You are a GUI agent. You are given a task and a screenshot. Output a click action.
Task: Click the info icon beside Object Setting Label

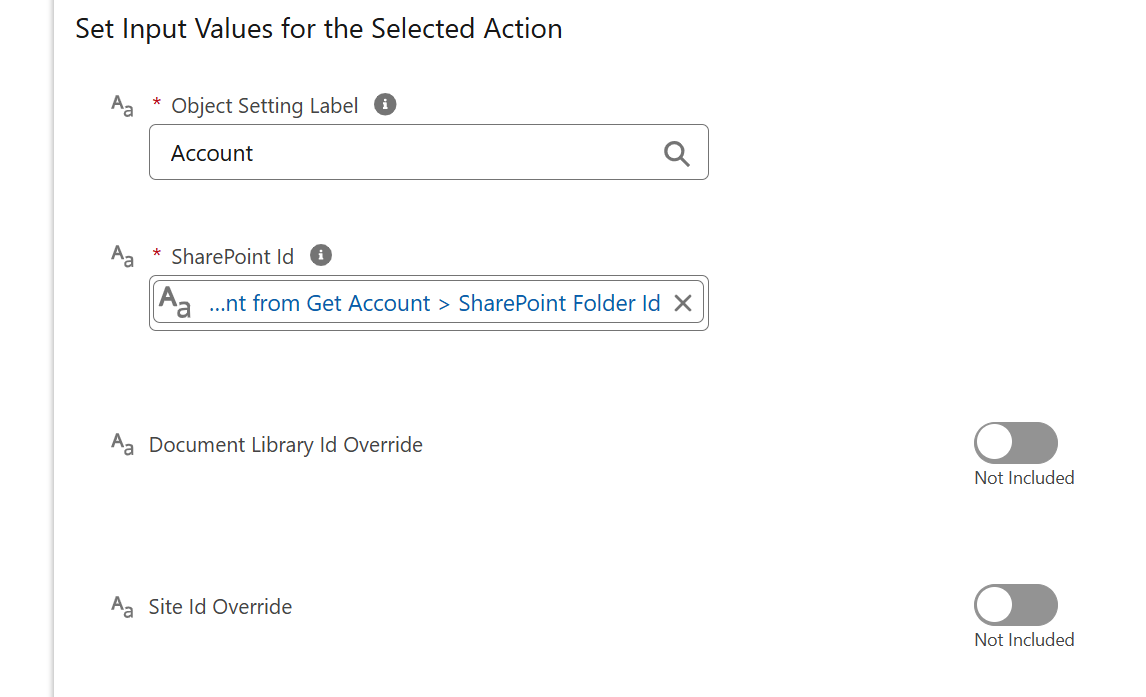385,104
